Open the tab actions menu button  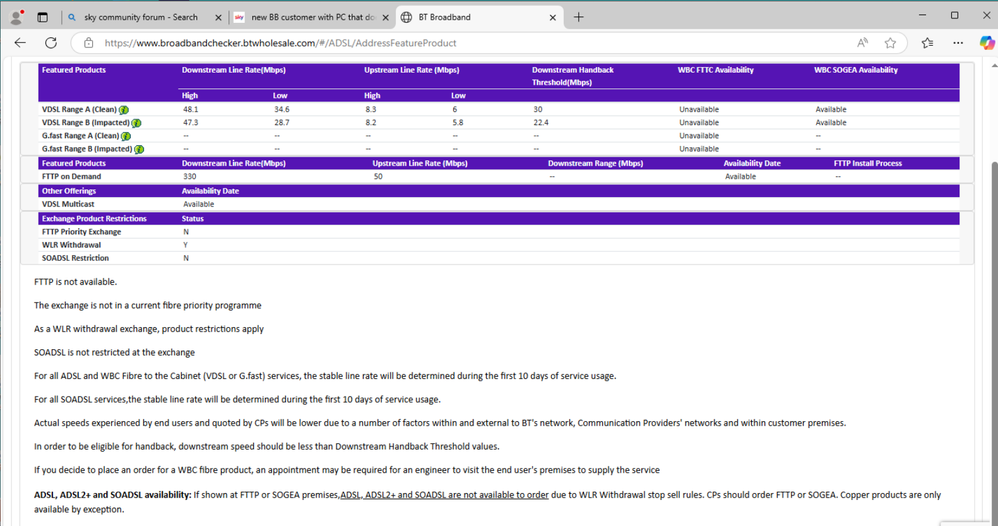click(x=42, y=17)
